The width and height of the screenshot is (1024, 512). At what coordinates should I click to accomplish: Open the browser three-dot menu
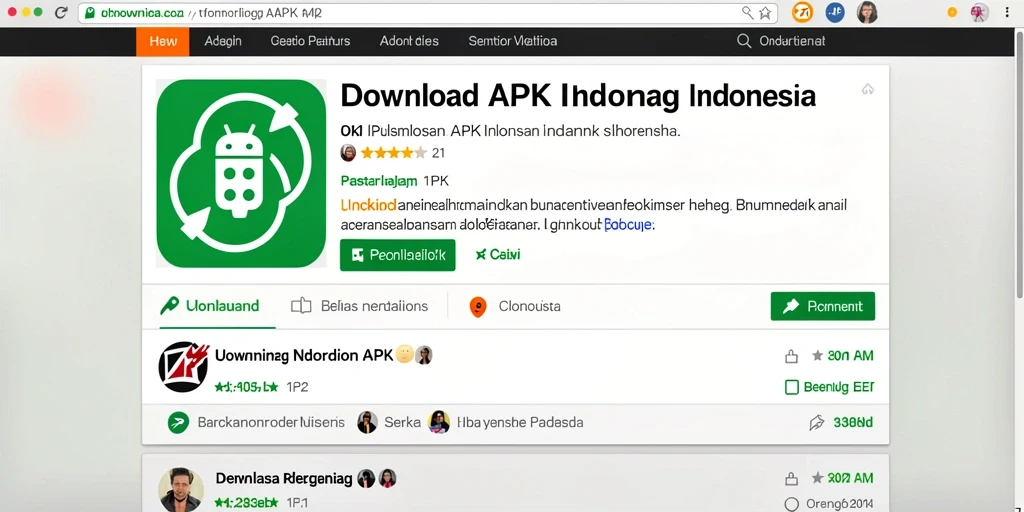[1008, 12]
